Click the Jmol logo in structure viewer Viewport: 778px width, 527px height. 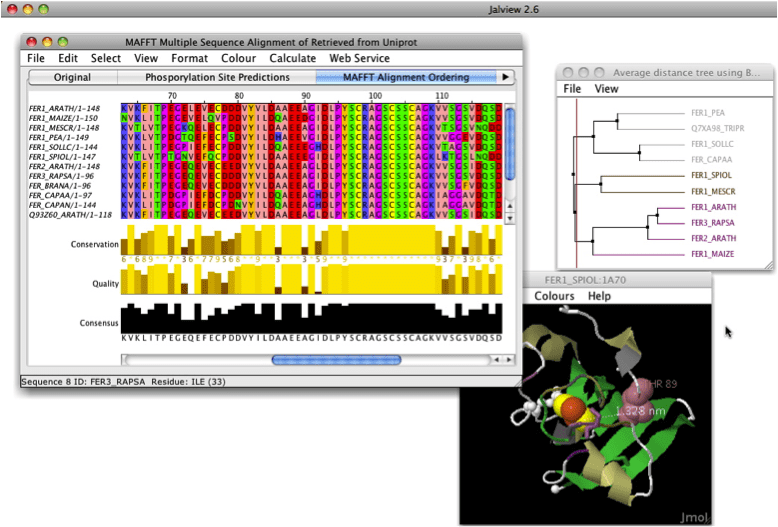(x=691, y=518)
